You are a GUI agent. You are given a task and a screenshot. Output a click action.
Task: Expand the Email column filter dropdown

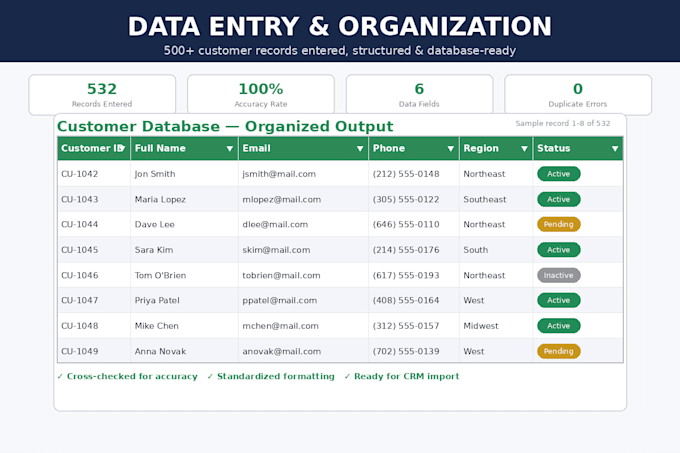coord(360,149)
